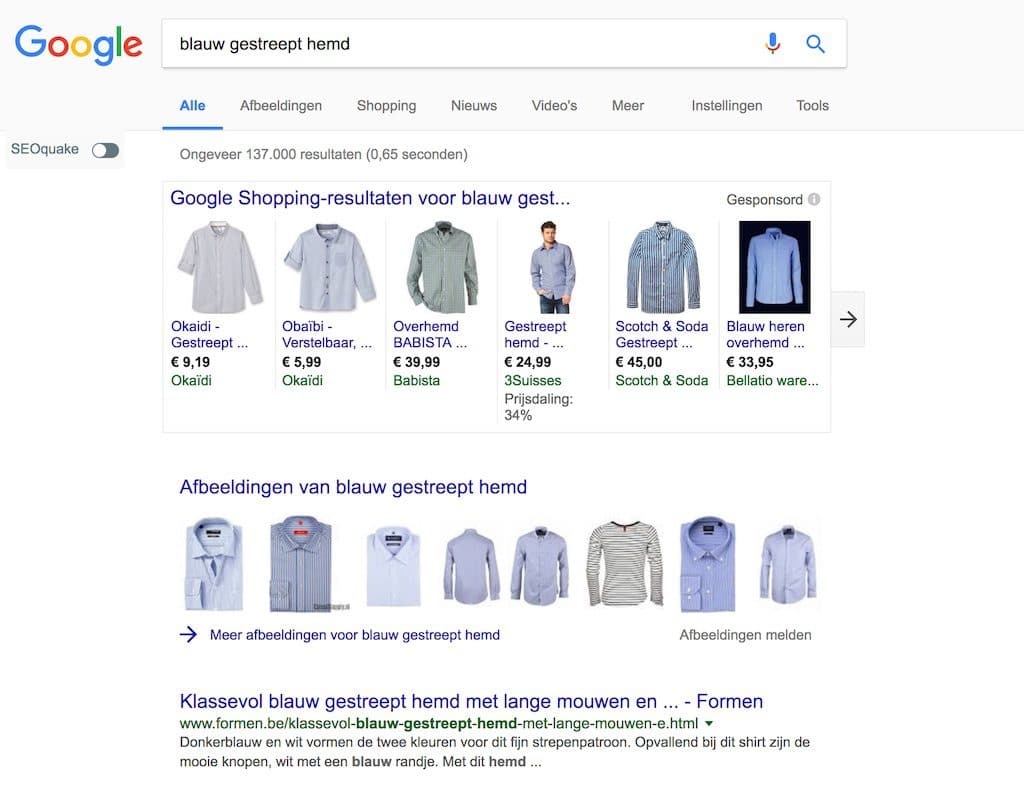Screen dimensions: 1024x787
Task: Switch to the Shopping tab
Action: click(x=387, y=106)
